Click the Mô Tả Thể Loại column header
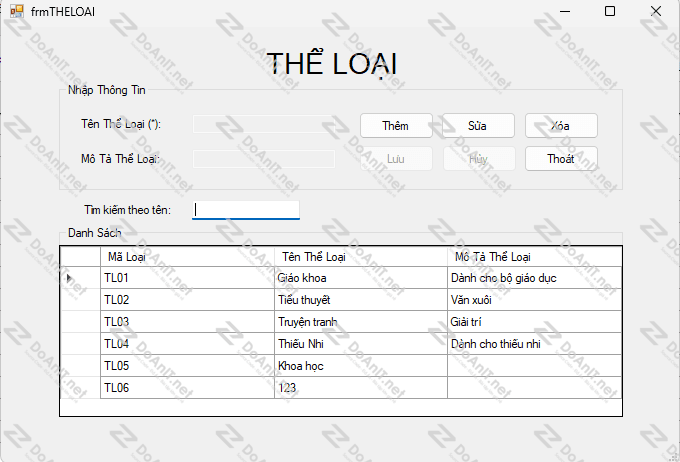 point(534,257)
